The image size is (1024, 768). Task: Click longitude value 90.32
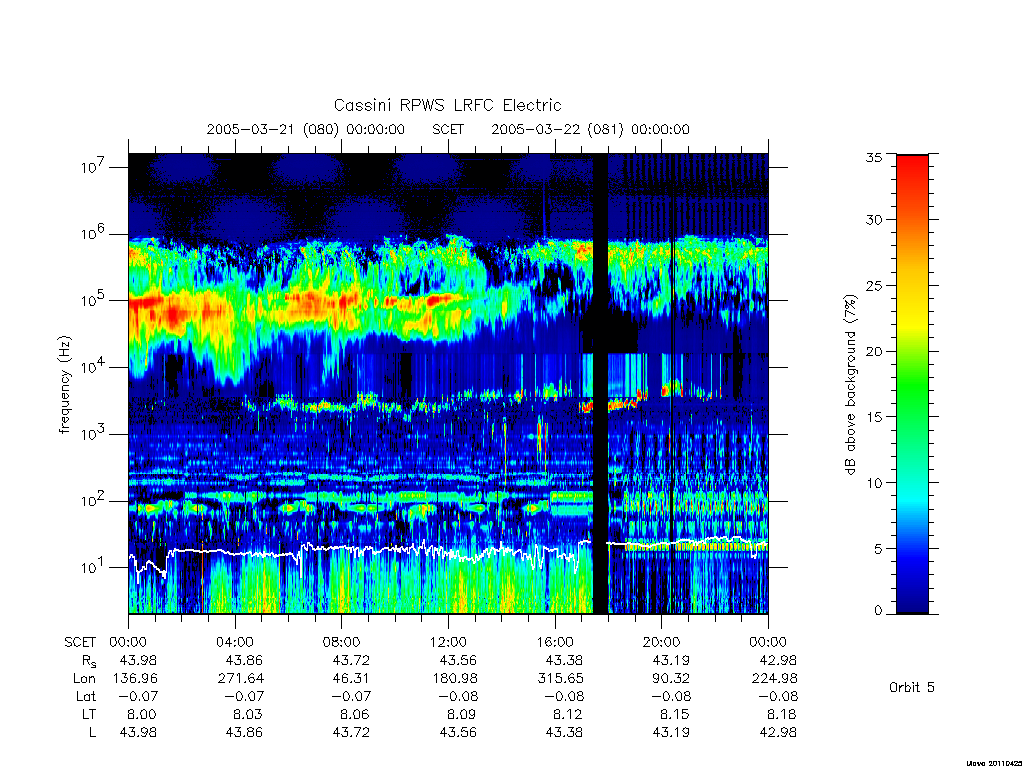click(671, 678)
